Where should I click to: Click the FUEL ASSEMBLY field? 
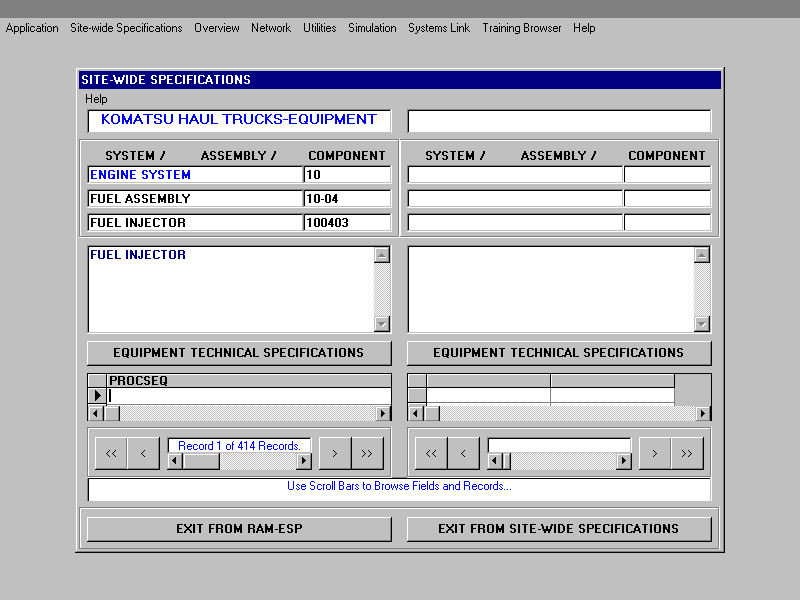tap(195, 199)
